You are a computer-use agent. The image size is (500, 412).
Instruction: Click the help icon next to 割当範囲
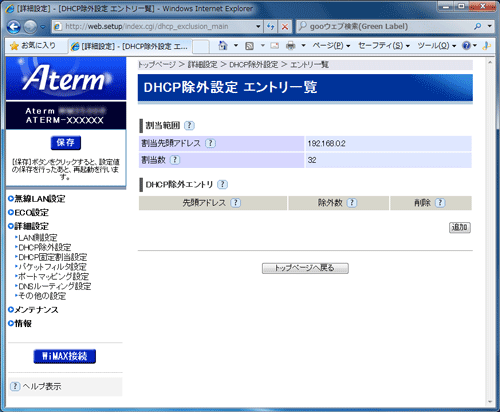pos(189,126)
